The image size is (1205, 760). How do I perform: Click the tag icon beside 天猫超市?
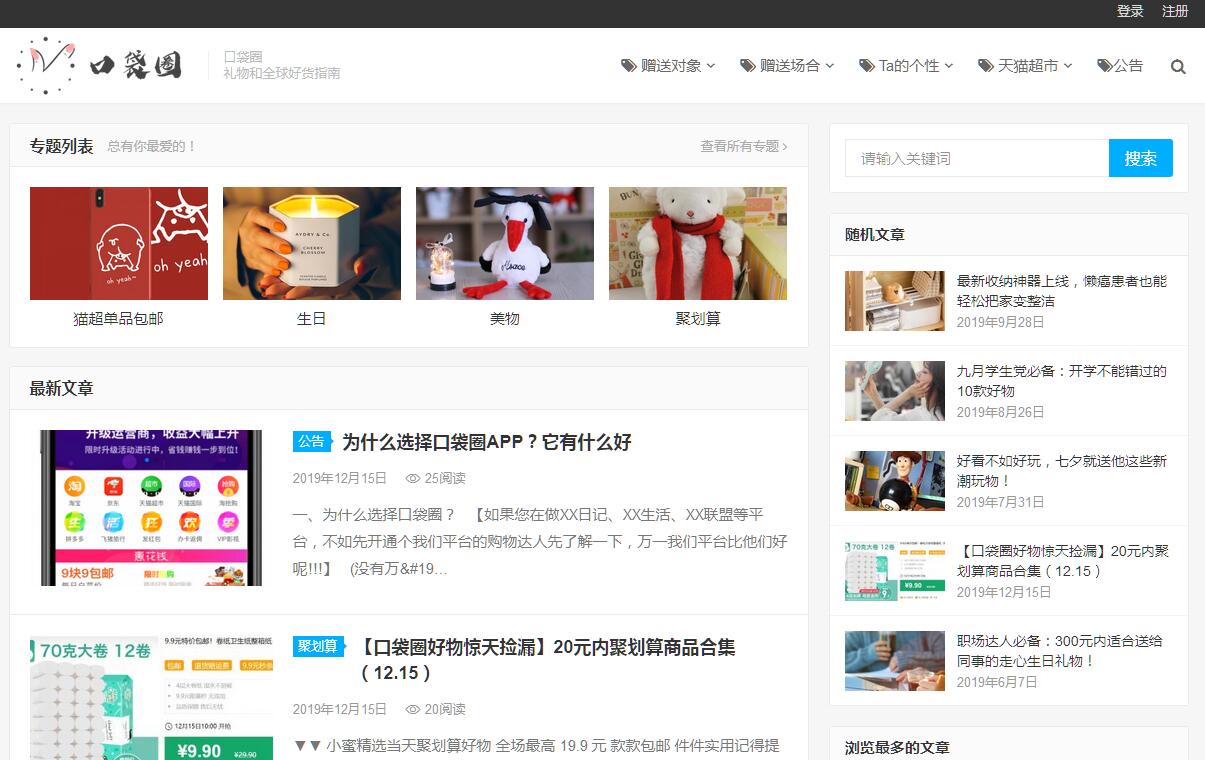[986, 66]
